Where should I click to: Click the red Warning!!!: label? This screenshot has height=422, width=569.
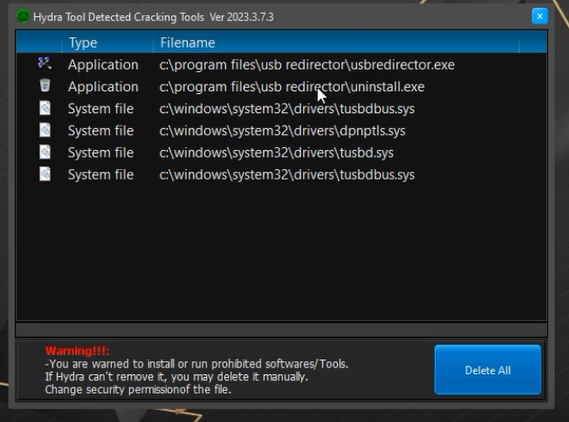tap(77, 351)
